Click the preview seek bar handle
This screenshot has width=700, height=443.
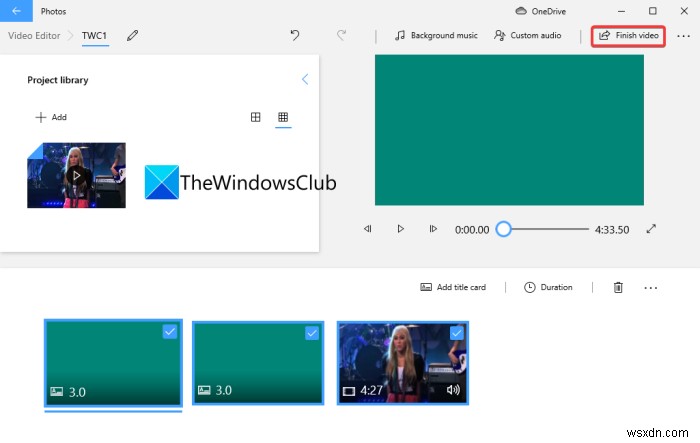click(x=504, y=229)
